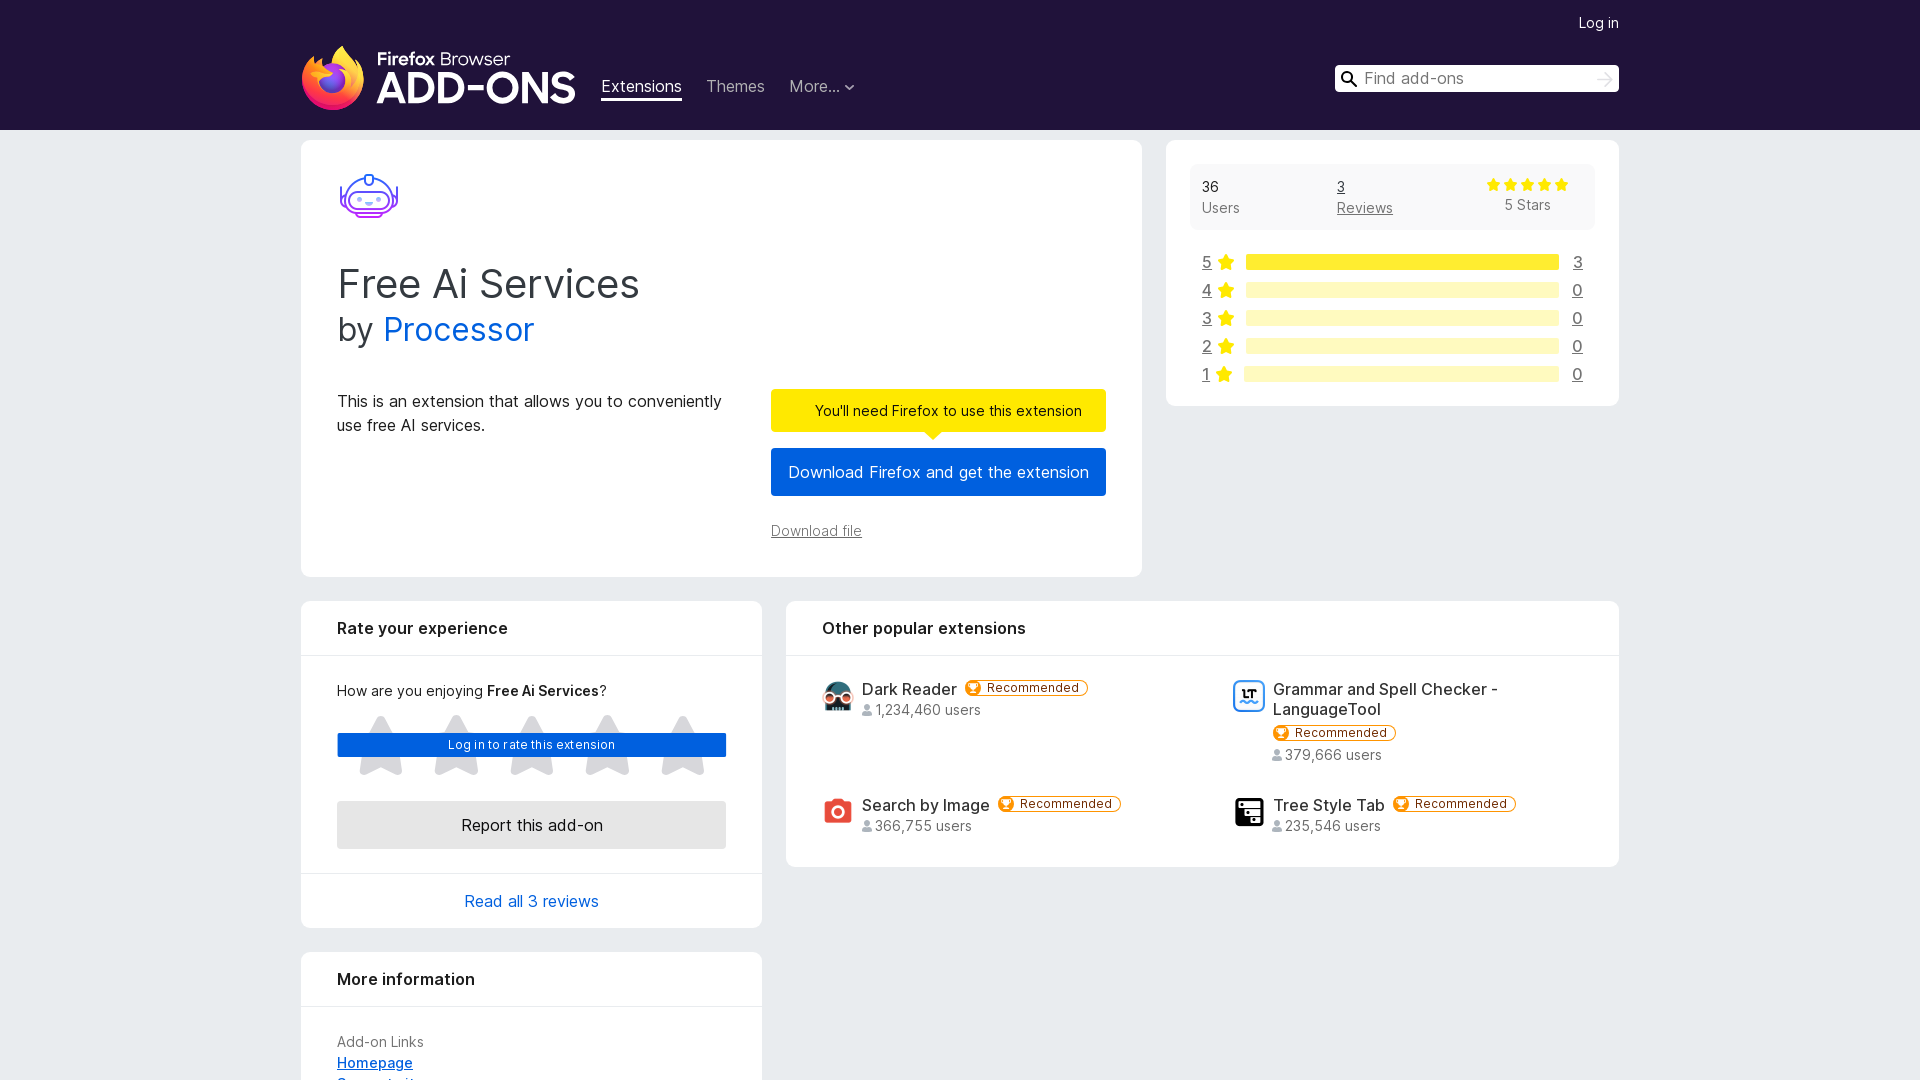Click the "235,546 users" text
Image resolution: width=1920 pixels, height=1080 pixels.
pos(1326,826)
